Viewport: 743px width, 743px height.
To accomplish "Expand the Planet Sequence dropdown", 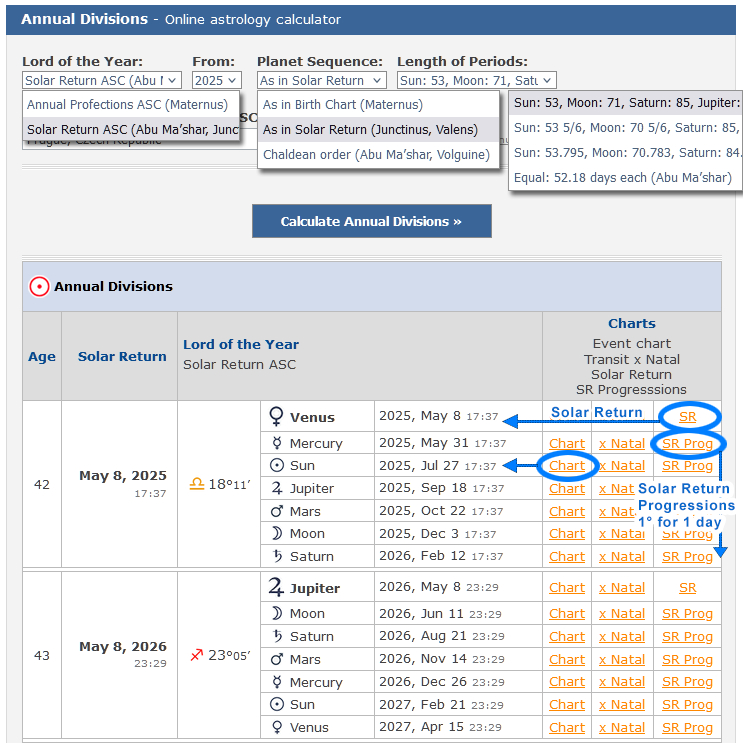I will (321, 80).
